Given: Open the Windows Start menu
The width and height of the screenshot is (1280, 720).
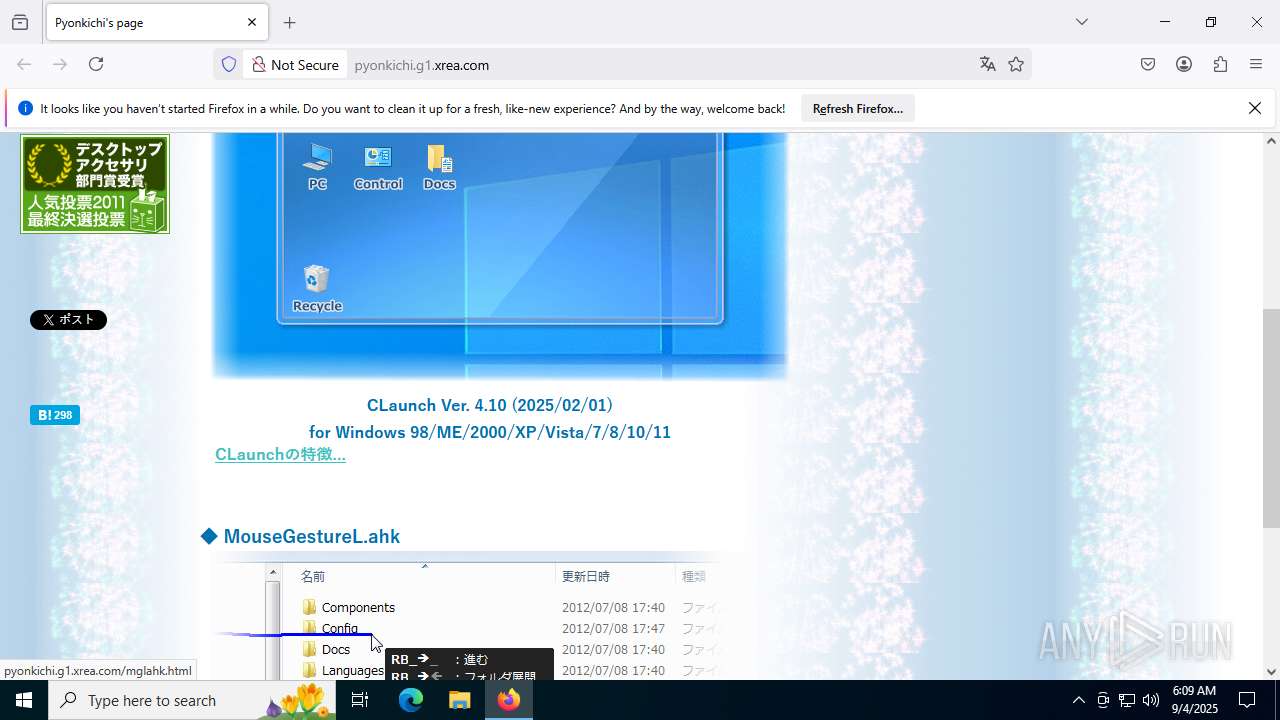Looking at the screenshot, I should point(24,700).
